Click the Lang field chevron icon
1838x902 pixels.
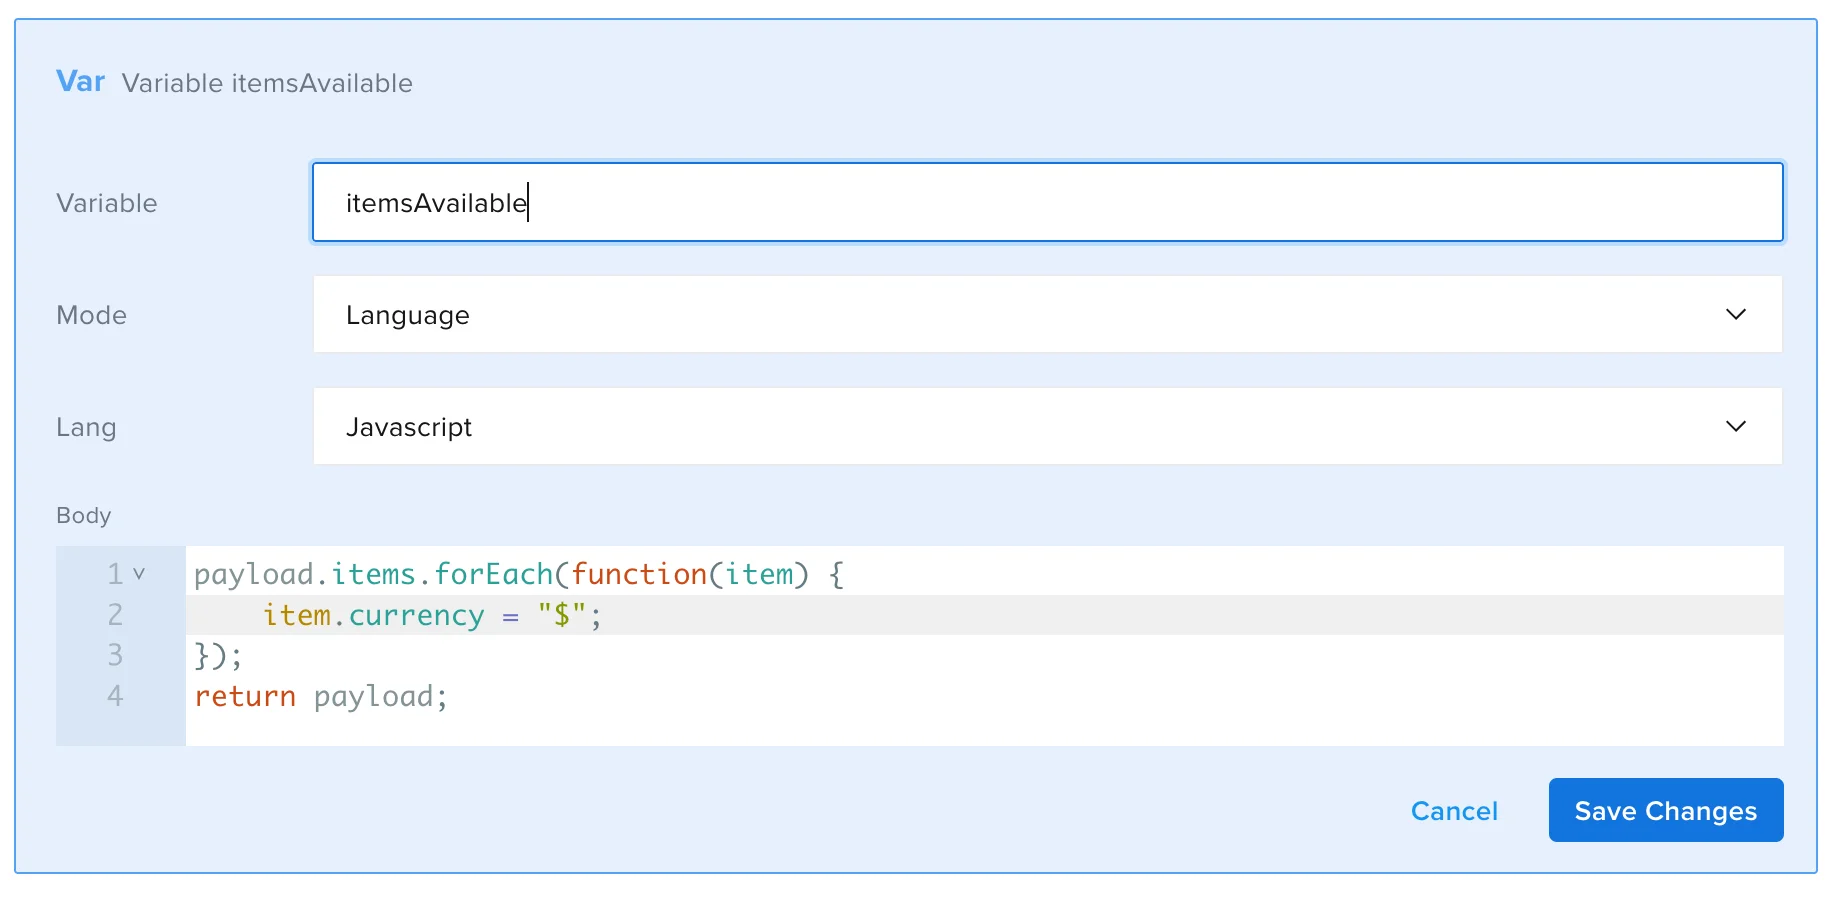coord(1737,426)
